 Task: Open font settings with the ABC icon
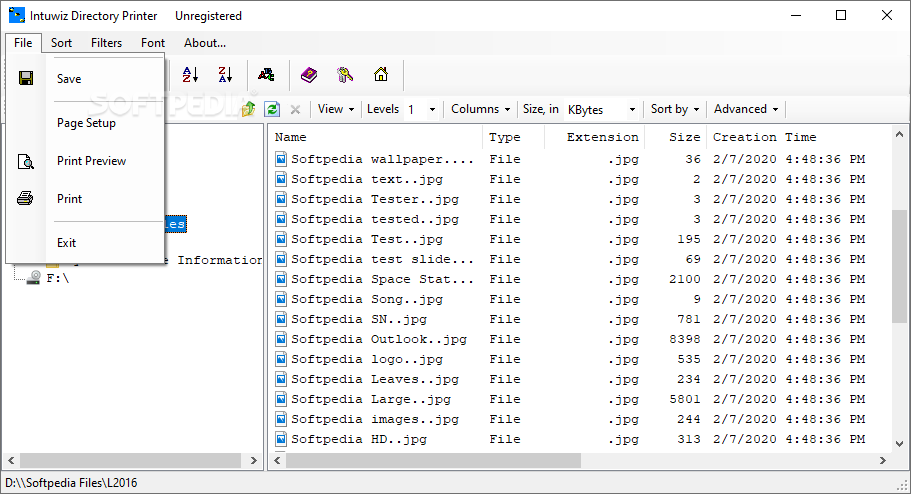pyautogui.click(x=266, y=74)
